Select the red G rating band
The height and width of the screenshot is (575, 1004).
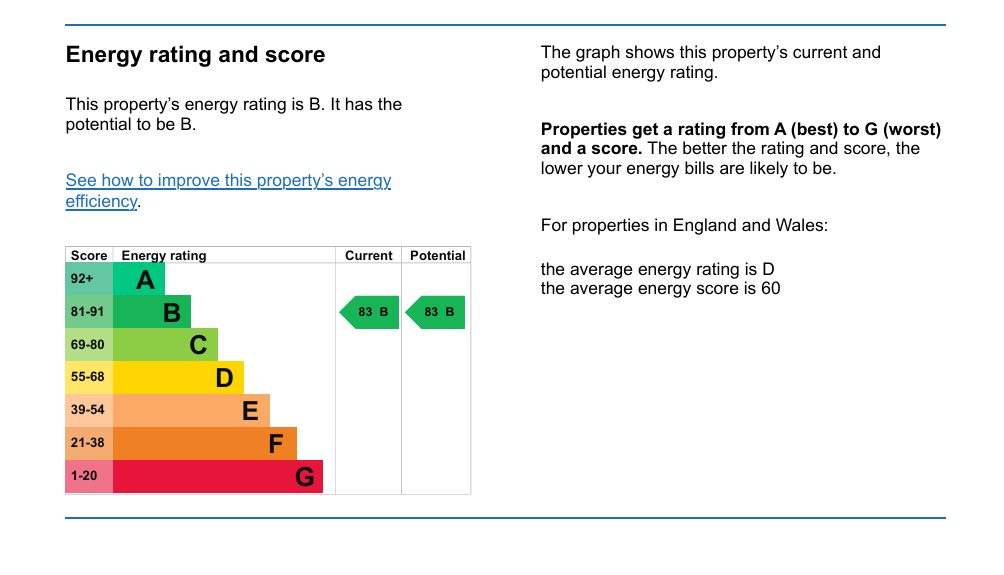[217, 476]
